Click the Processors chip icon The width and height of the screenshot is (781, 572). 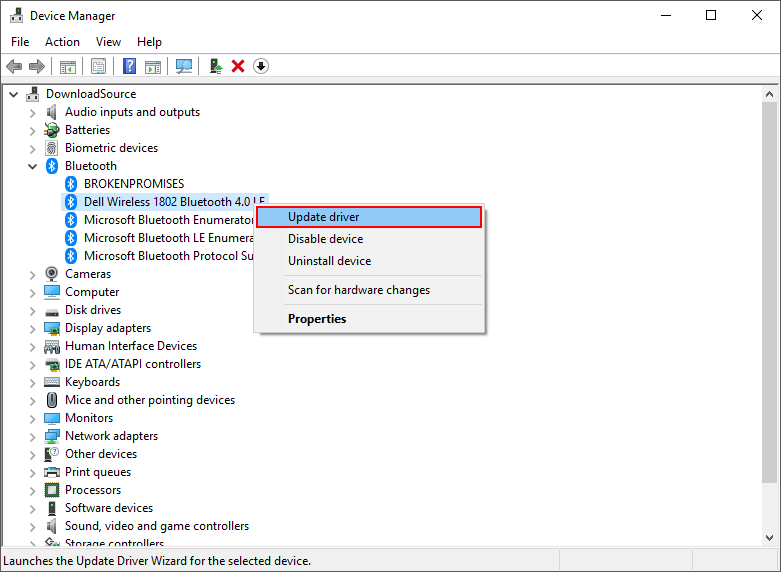click(x=52, y=490)
